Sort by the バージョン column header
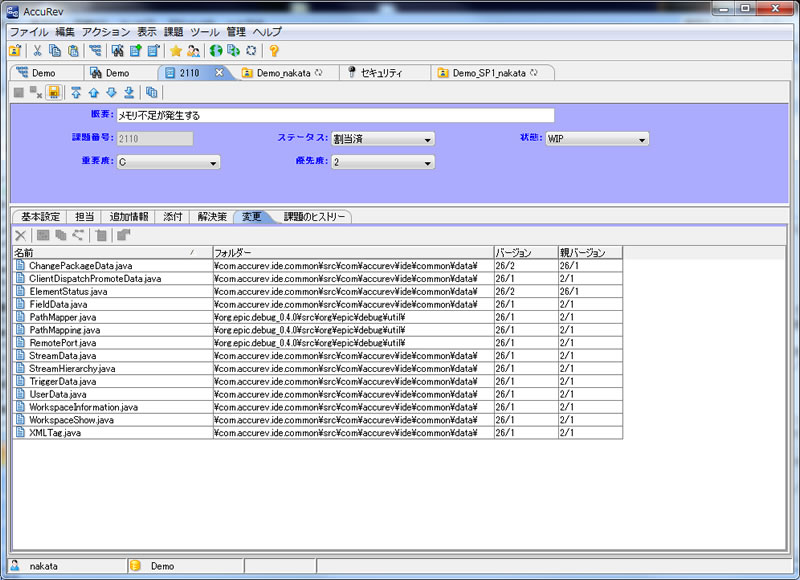This screenshot has height=580, width=800. tap(526, 253)
